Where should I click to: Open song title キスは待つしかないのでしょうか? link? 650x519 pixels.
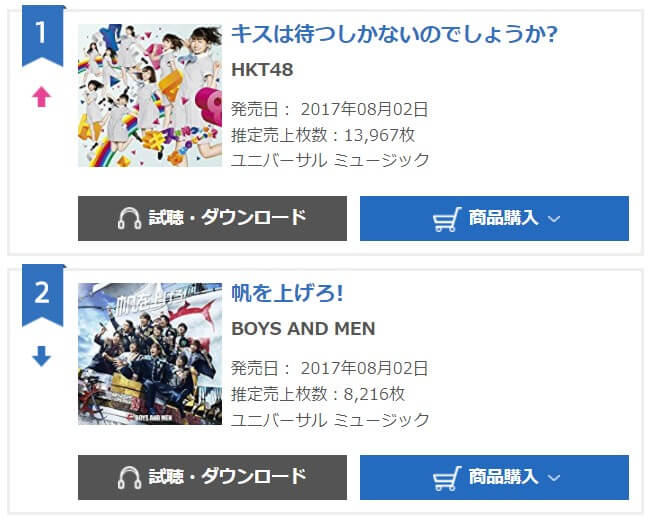(394, 34)
